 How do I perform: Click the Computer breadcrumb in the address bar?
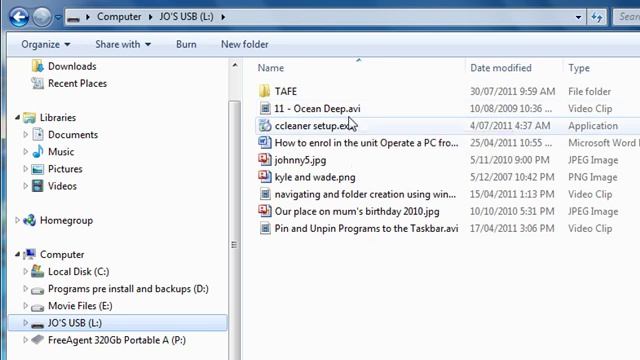coord(119,17)
